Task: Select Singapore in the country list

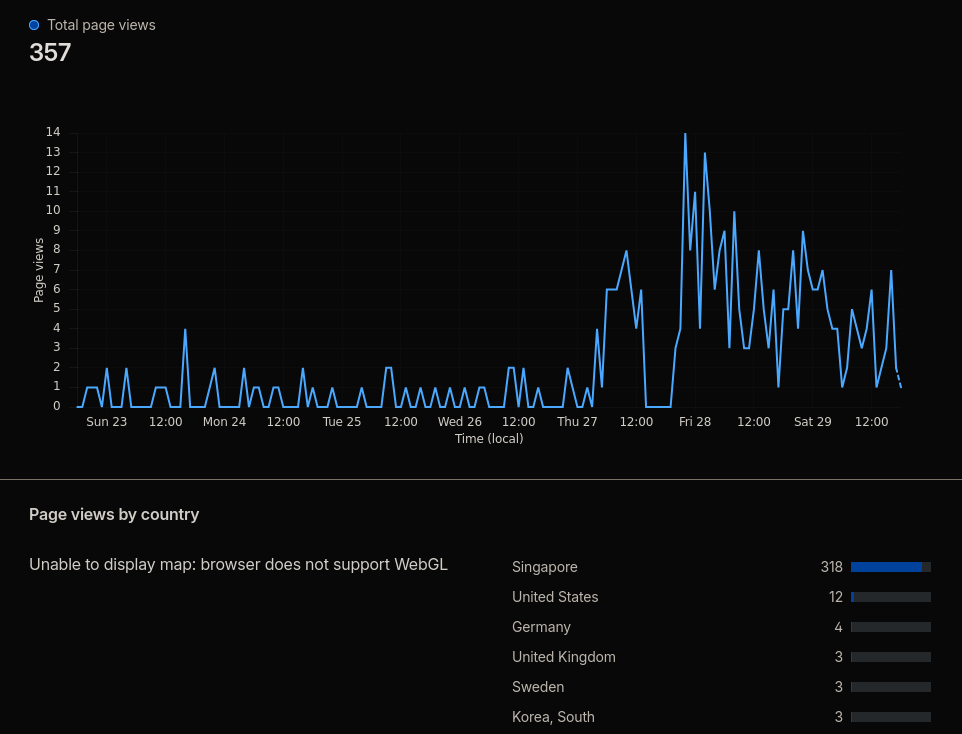Action: tap(545, 567)
